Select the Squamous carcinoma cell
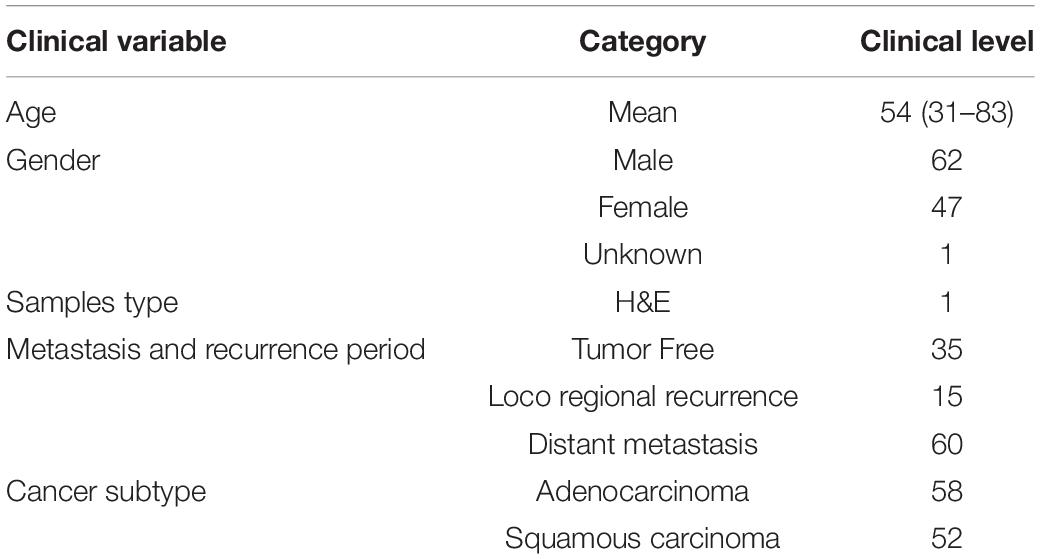The height and width of the screenshot is (559, 1040). point(643,539)
